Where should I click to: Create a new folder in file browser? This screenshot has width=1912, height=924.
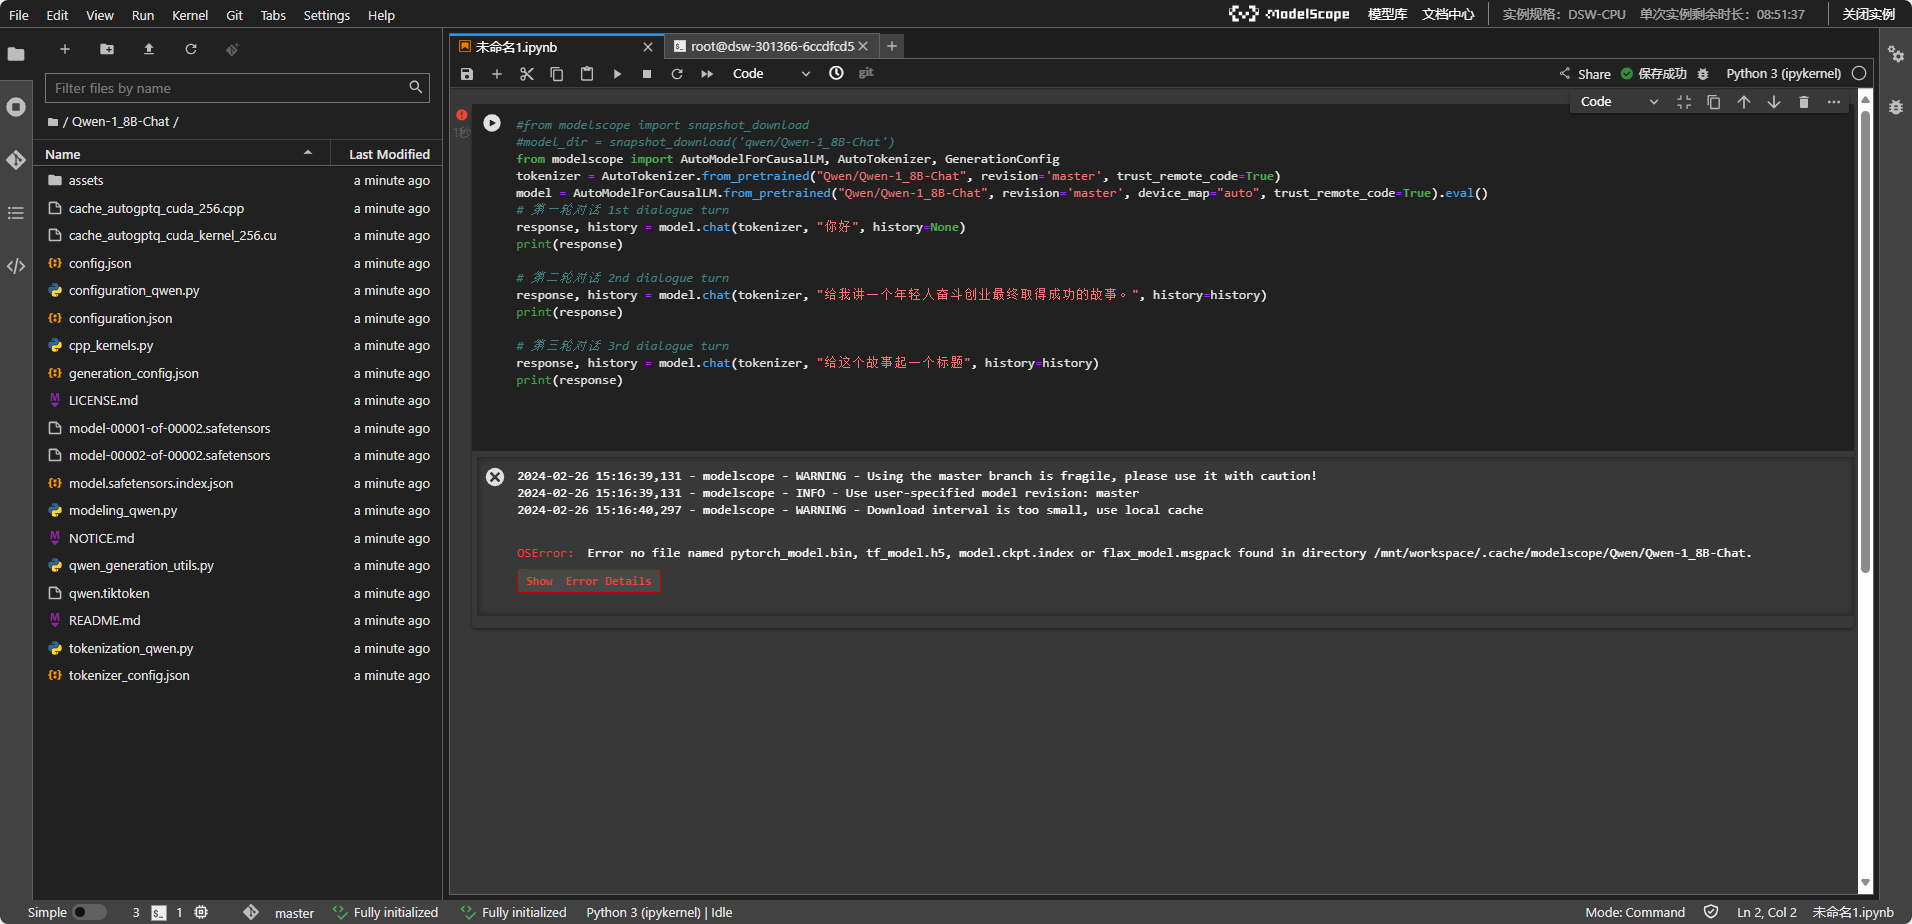107,49
